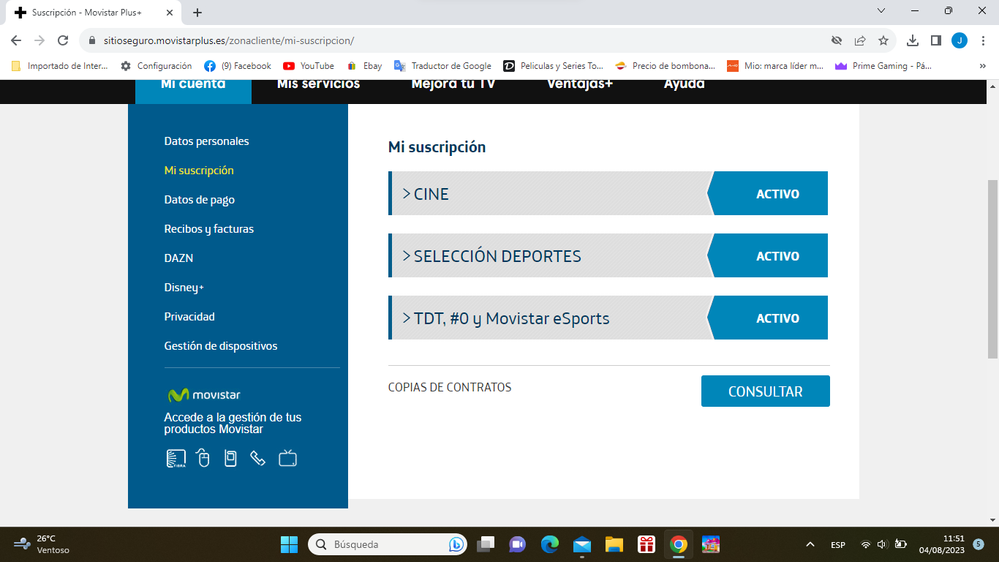Click the eye-slash icon in the address bar
The image size is (999, 562).
[x=837, y=40]
